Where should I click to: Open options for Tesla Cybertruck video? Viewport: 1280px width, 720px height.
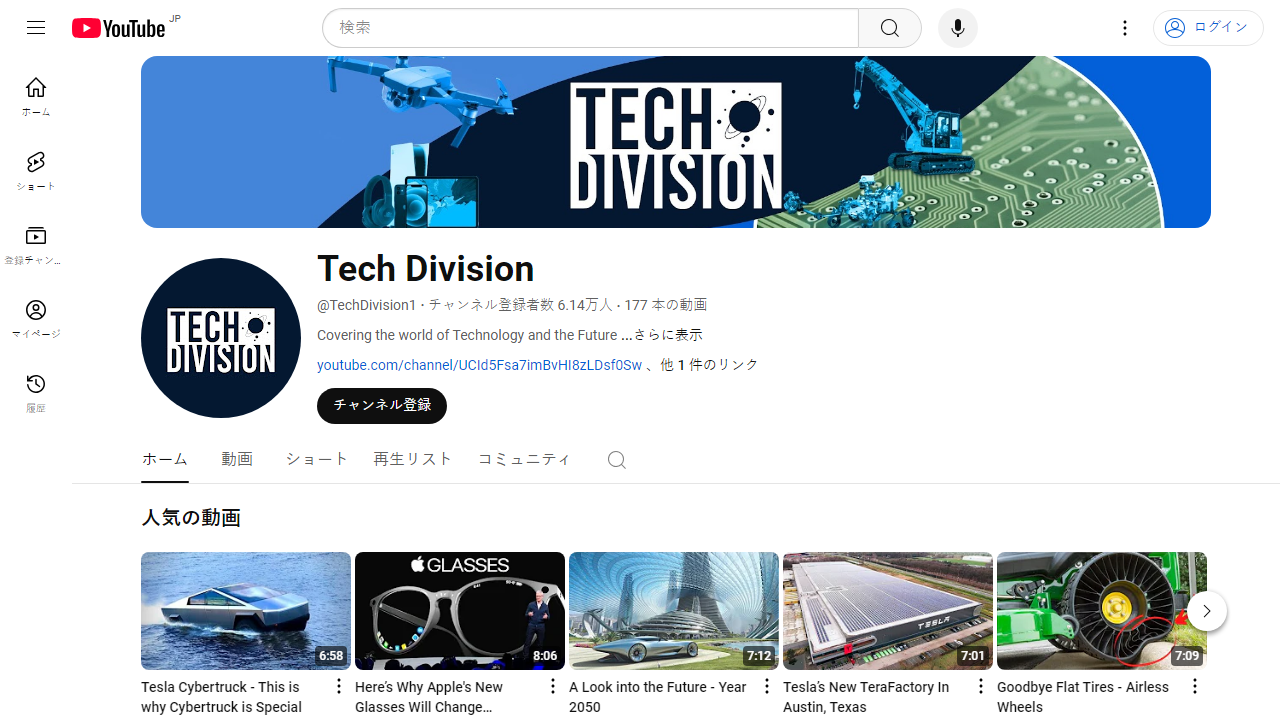click(338, 686)
